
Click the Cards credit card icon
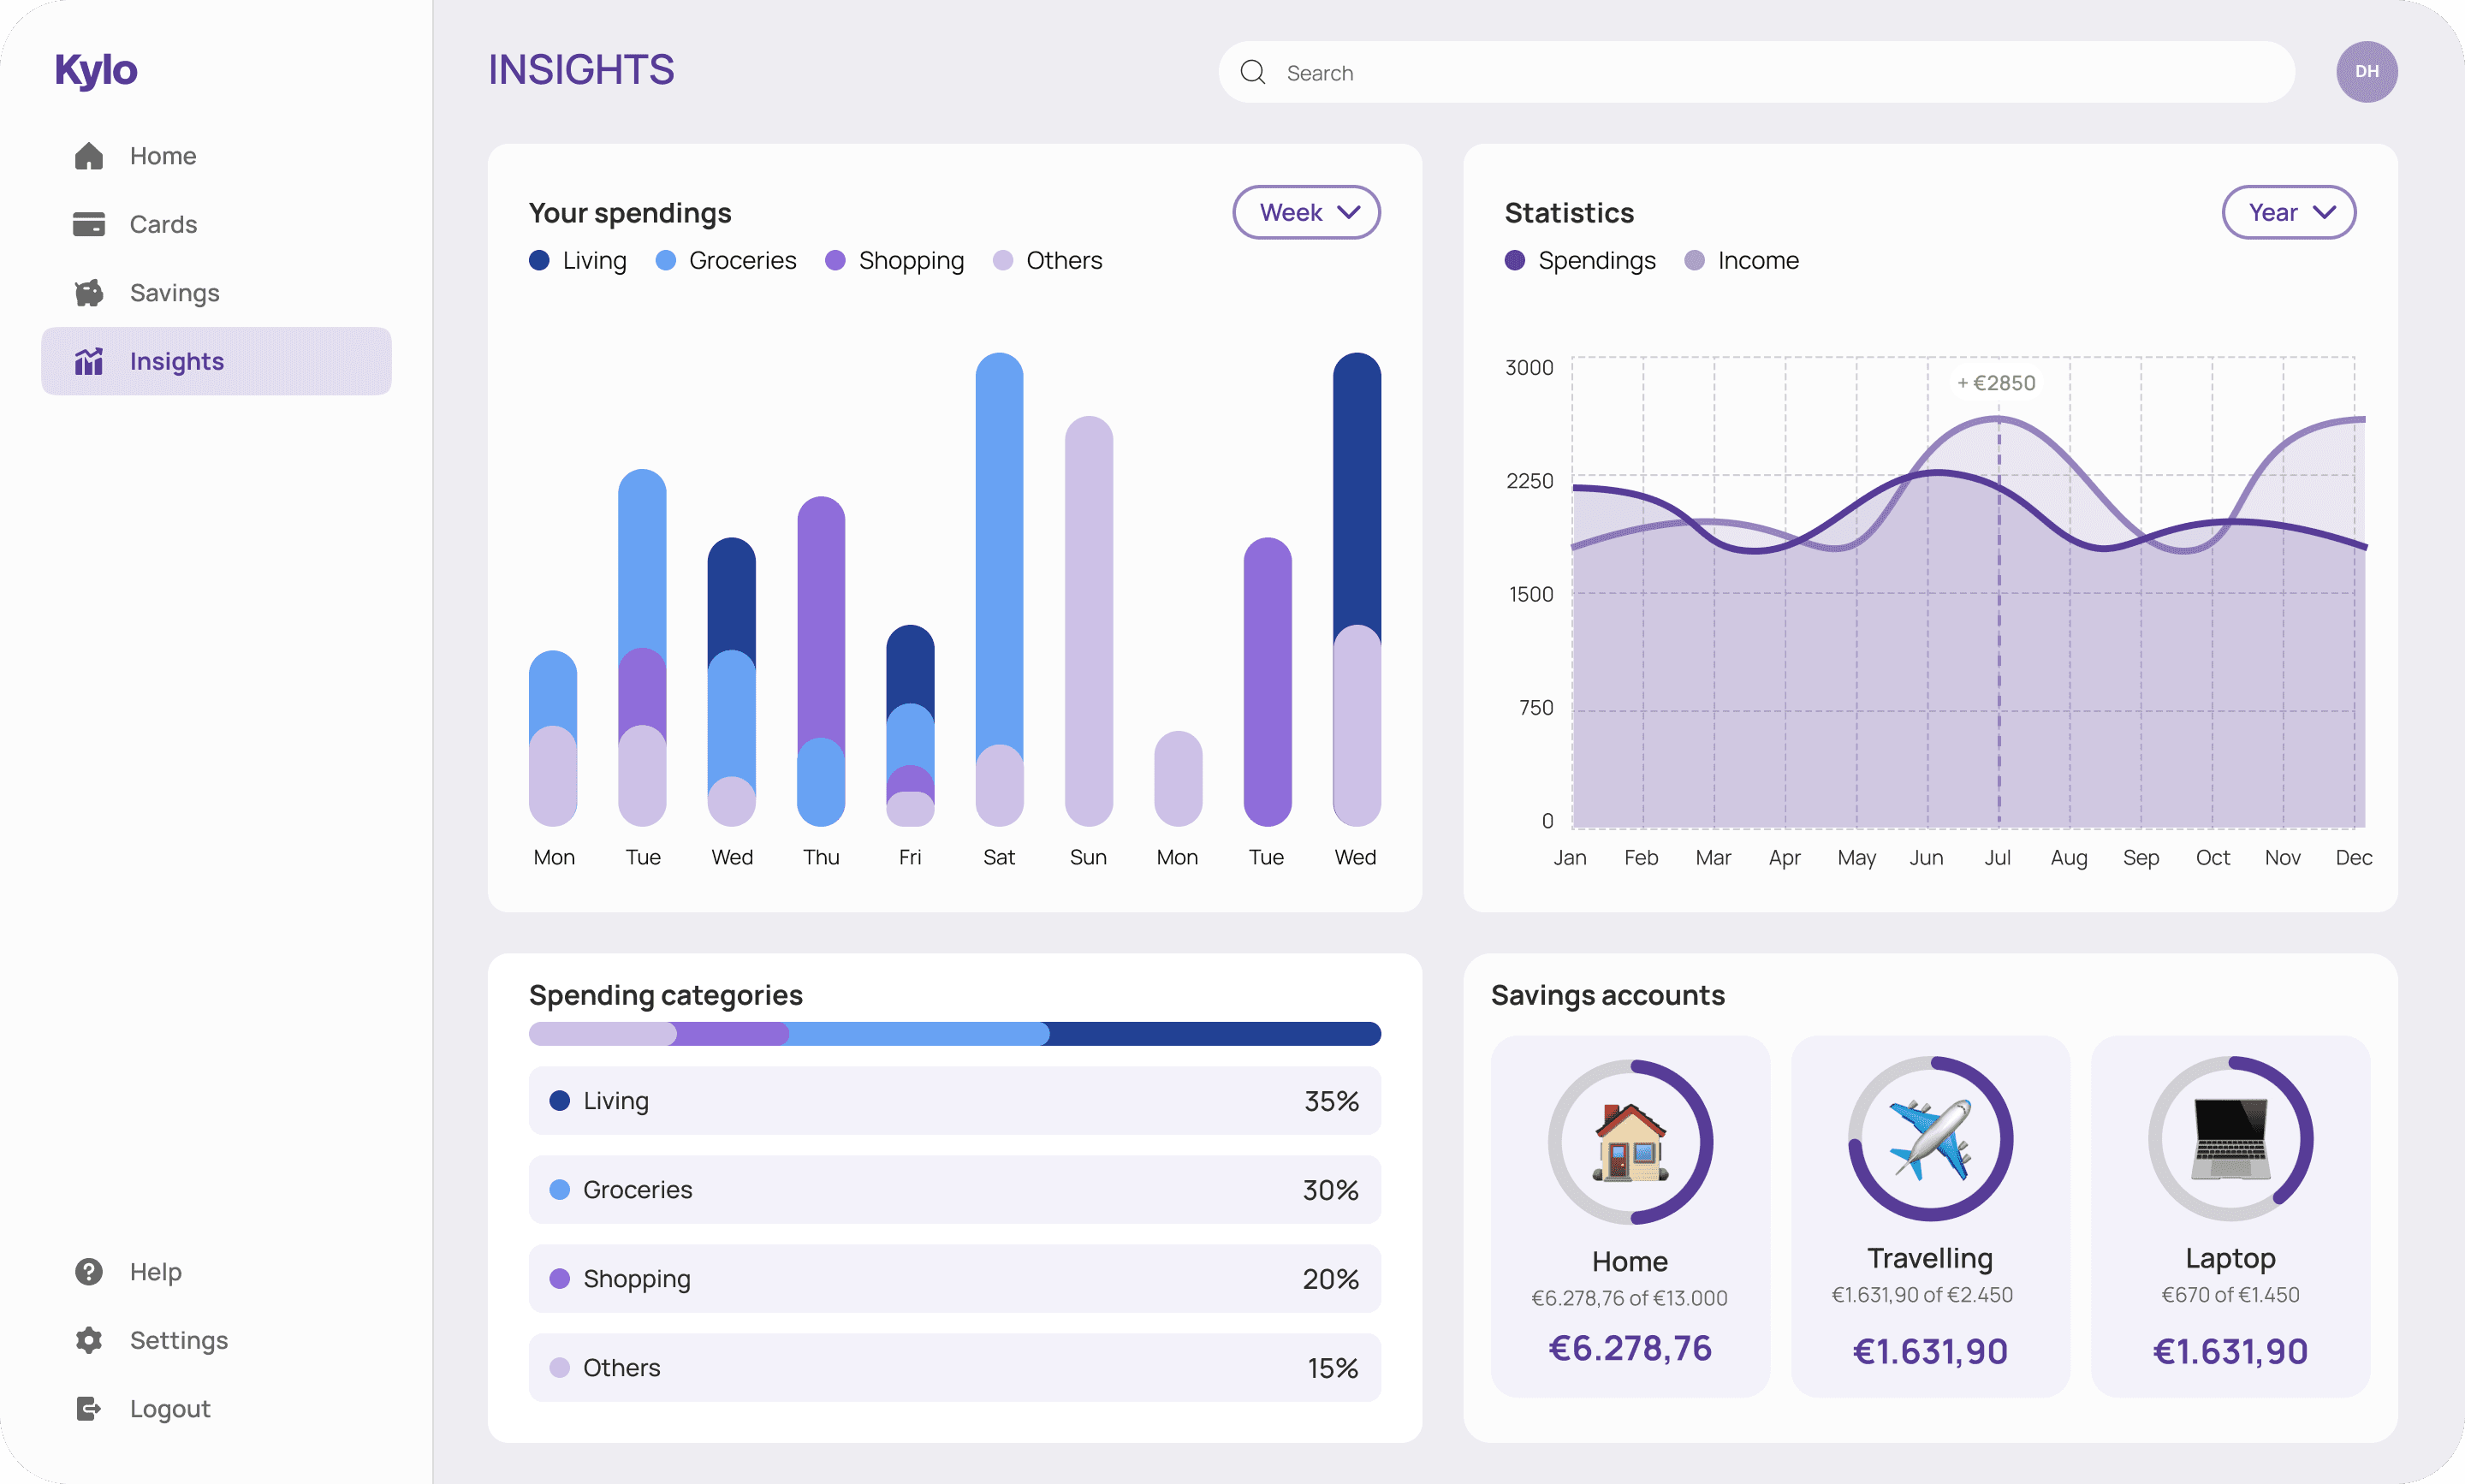coord(89,224)
